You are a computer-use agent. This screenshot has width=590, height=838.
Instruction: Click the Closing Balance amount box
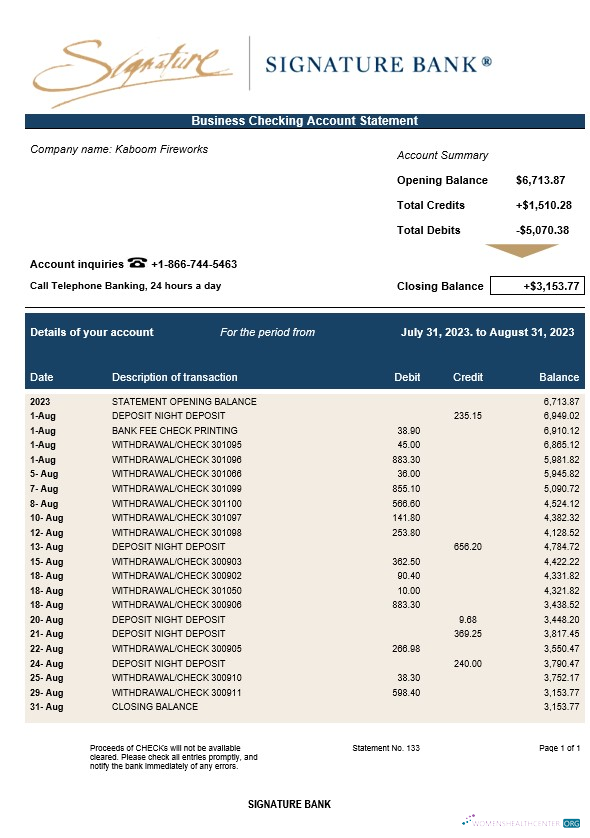click(x=537, y=285)
